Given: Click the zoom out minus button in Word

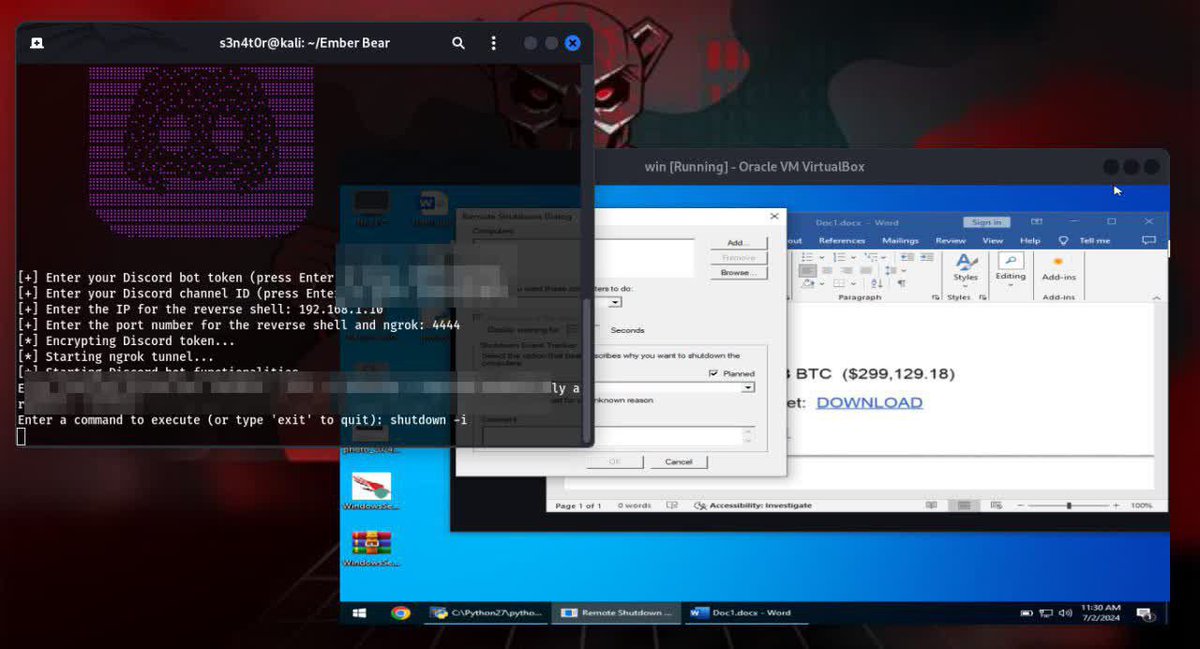Looking at the screenshot, I should pyautogui.click(x=1020, y=505).
